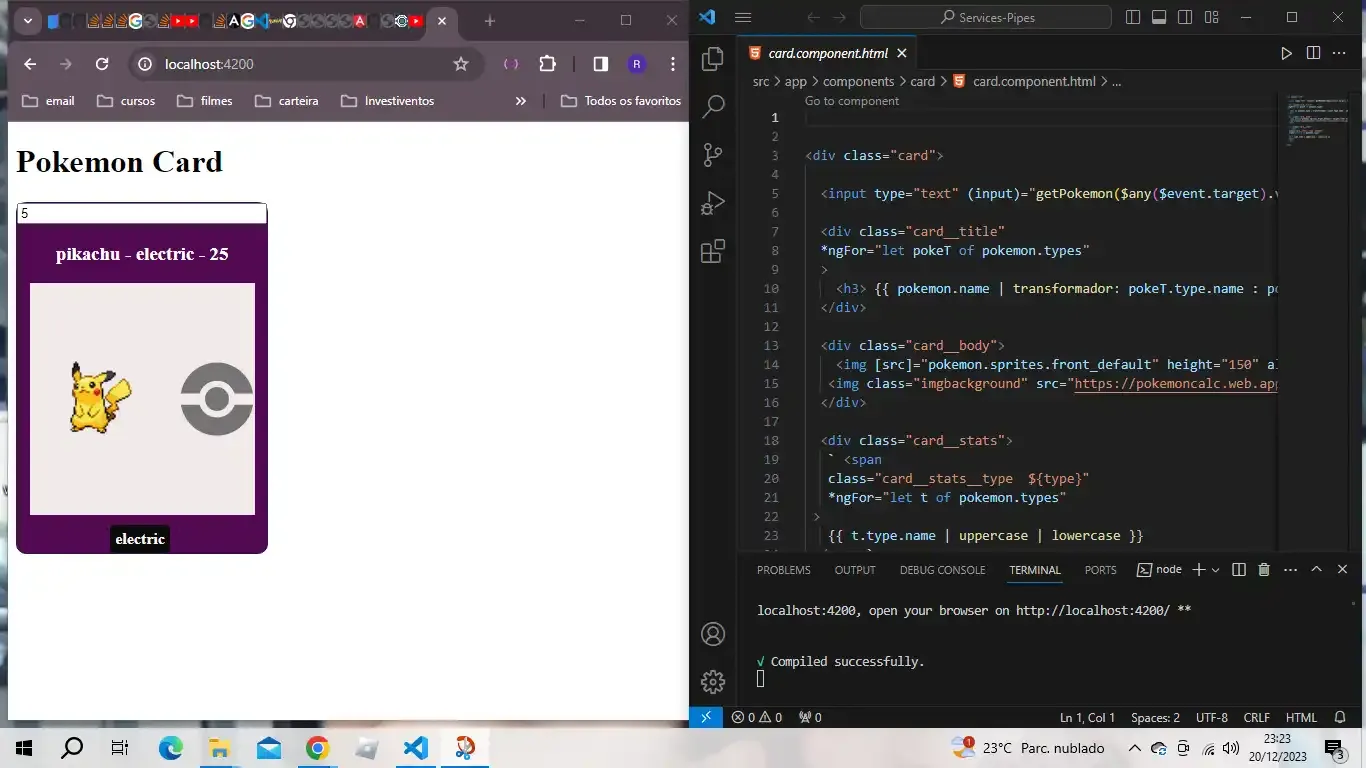
Task: Open Customize Layout options
Action: point(1212,17)
